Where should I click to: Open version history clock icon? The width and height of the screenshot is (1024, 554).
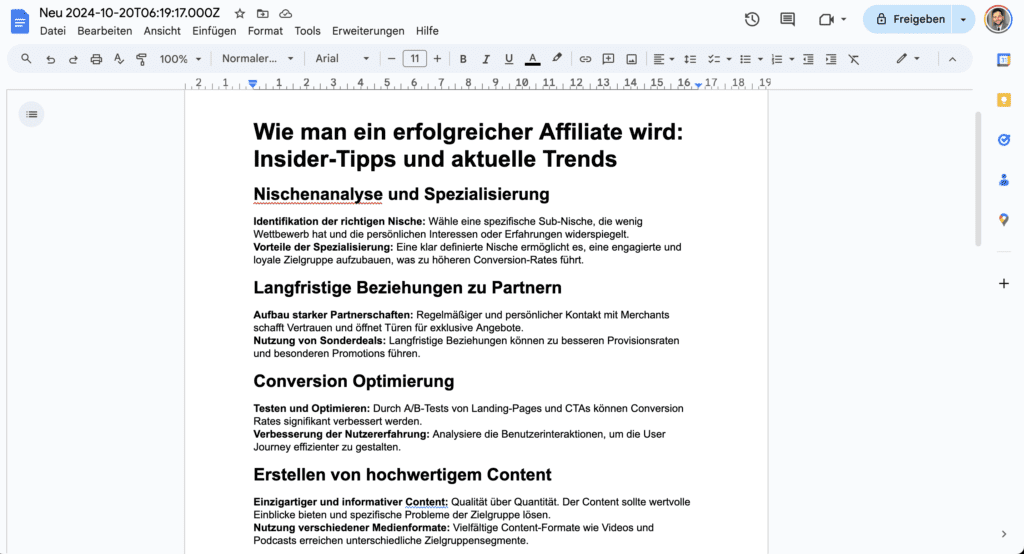752,19
